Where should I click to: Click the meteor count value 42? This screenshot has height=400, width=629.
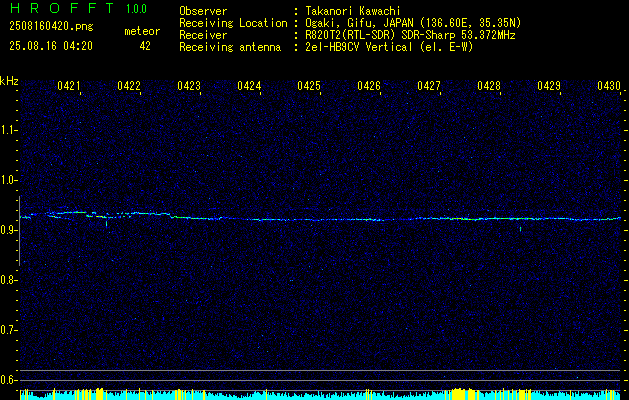coord(145,46)
